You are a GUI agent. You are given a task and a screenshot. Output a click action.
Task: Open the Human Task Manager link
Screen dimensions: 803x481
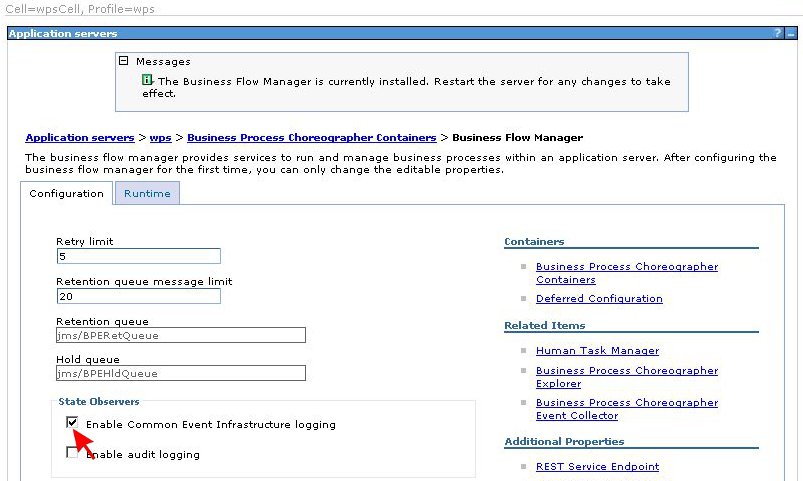[597, 350]
